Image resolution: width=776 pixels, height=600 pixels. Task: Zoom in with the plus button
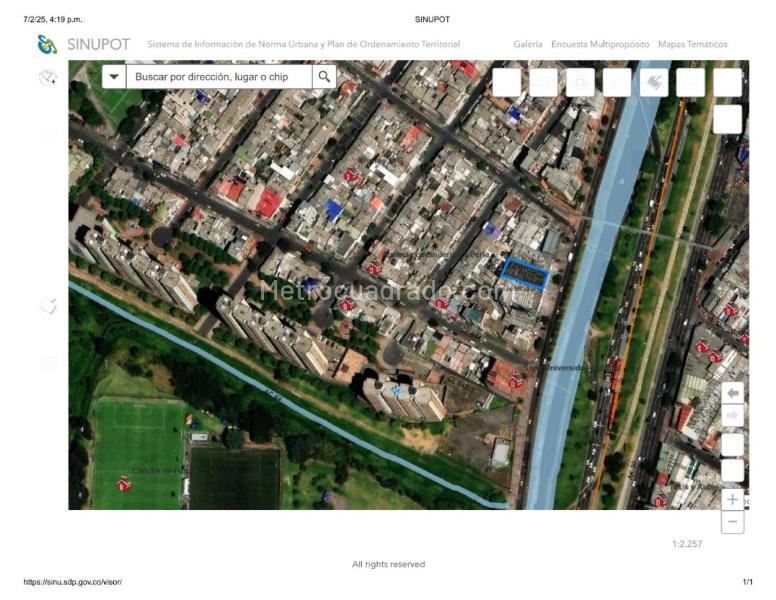pyautogui.click(x=732, y=500)
